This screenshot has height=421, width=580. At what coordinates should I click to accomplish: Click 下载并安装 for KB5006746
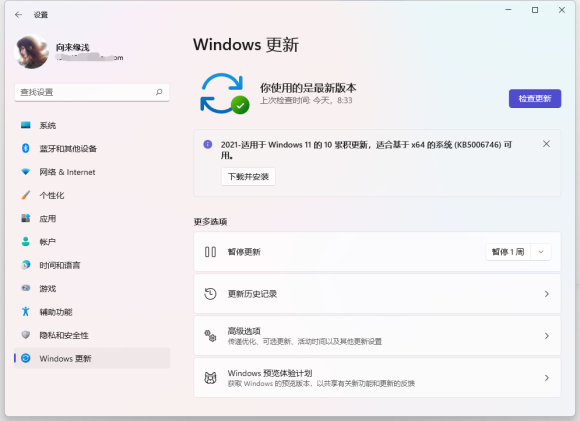[x=248, y=177]
